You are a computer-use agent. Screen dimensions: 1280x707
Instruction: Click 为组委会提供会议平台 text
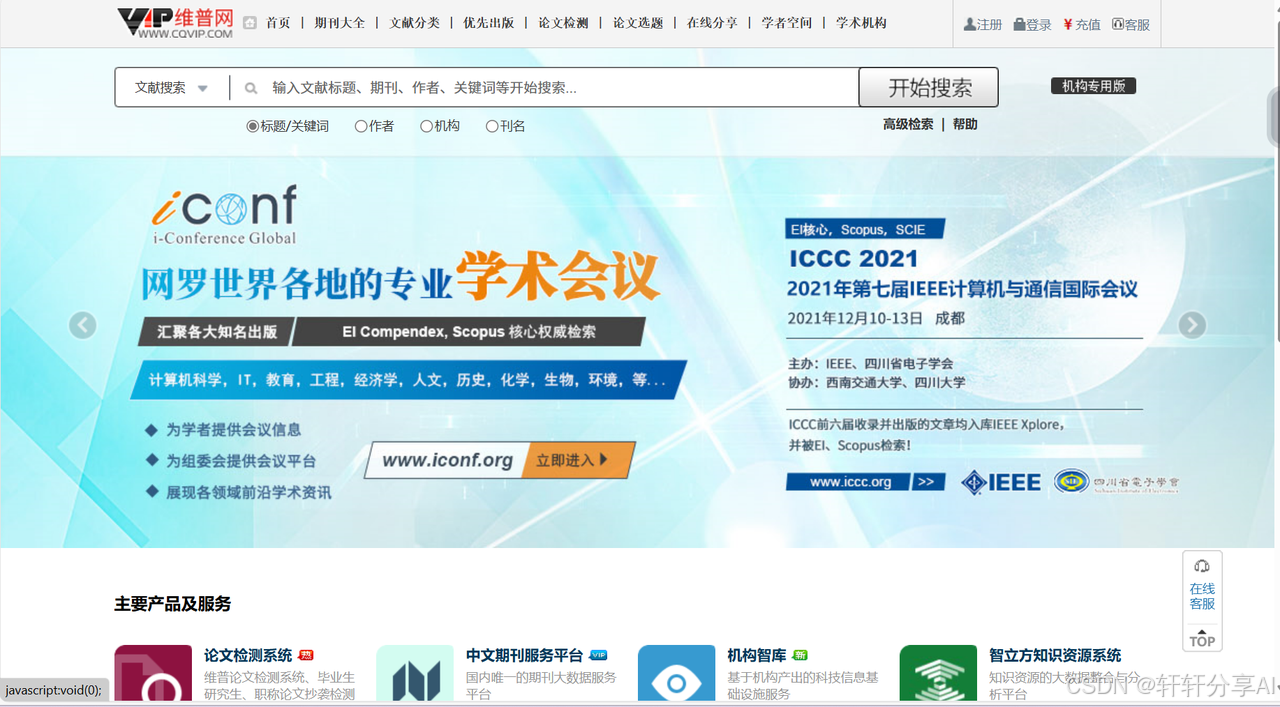[x=241, y=461]
